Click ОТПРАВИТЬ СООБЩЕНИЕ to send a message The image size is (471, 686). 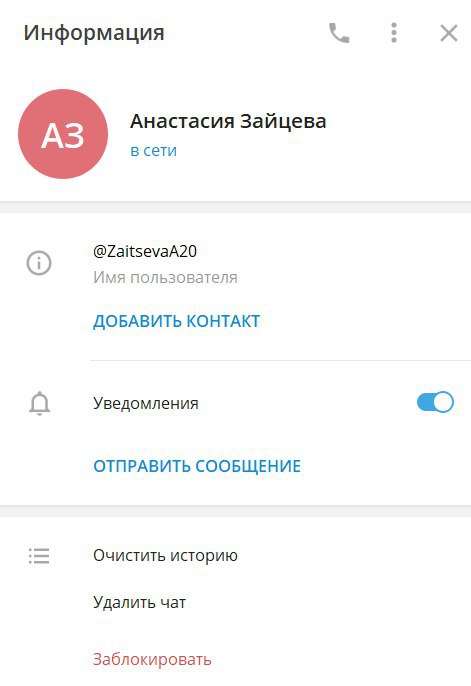197,466
